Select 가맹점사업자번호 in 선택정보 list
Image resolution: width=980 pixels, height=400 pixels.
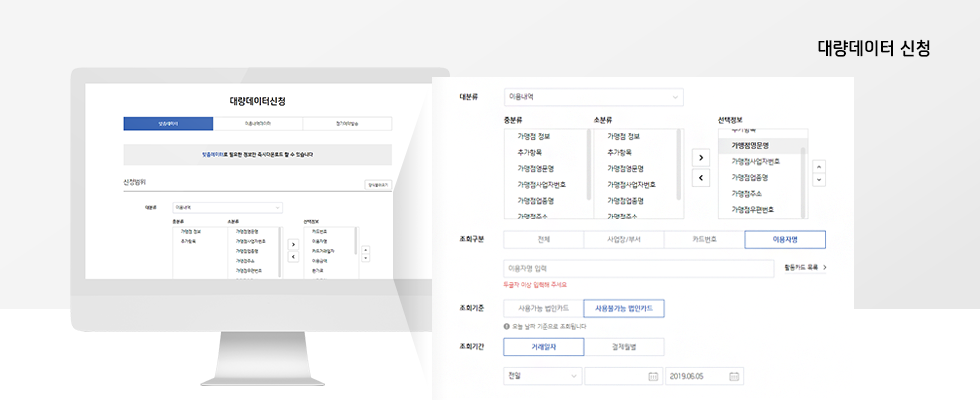[756, 161]
